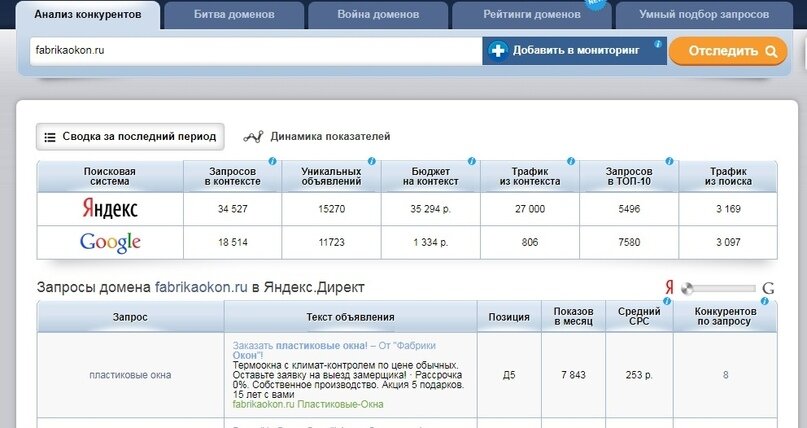Click info icon for Бюджет на контекст column
Viewport: 807px width, 428px height.
[471, 162]
